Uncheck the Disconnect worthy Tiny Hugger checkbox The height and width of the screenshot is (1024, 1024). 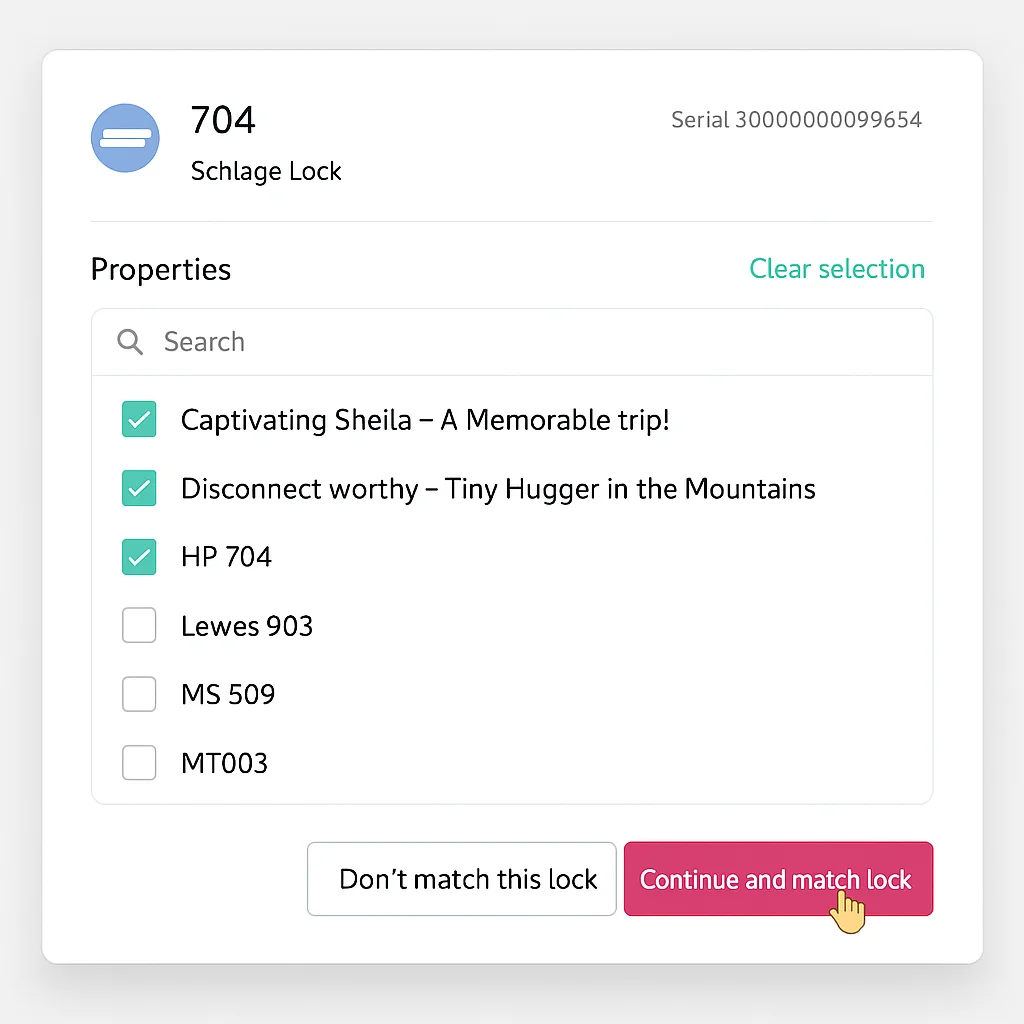[139, 488]
